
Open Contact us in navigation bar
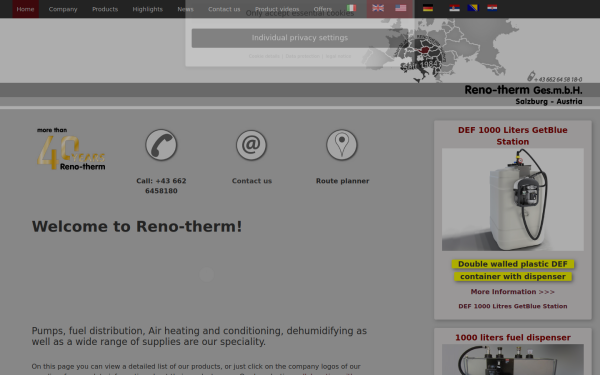coord(224,9)
